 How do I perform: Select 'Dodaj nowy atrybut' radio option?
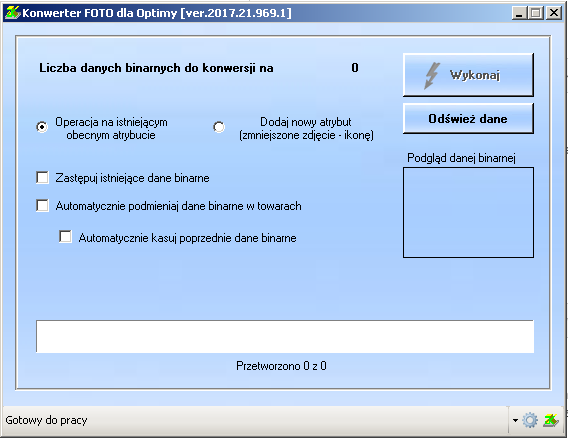pyautogui.click(x=219, y=127)
